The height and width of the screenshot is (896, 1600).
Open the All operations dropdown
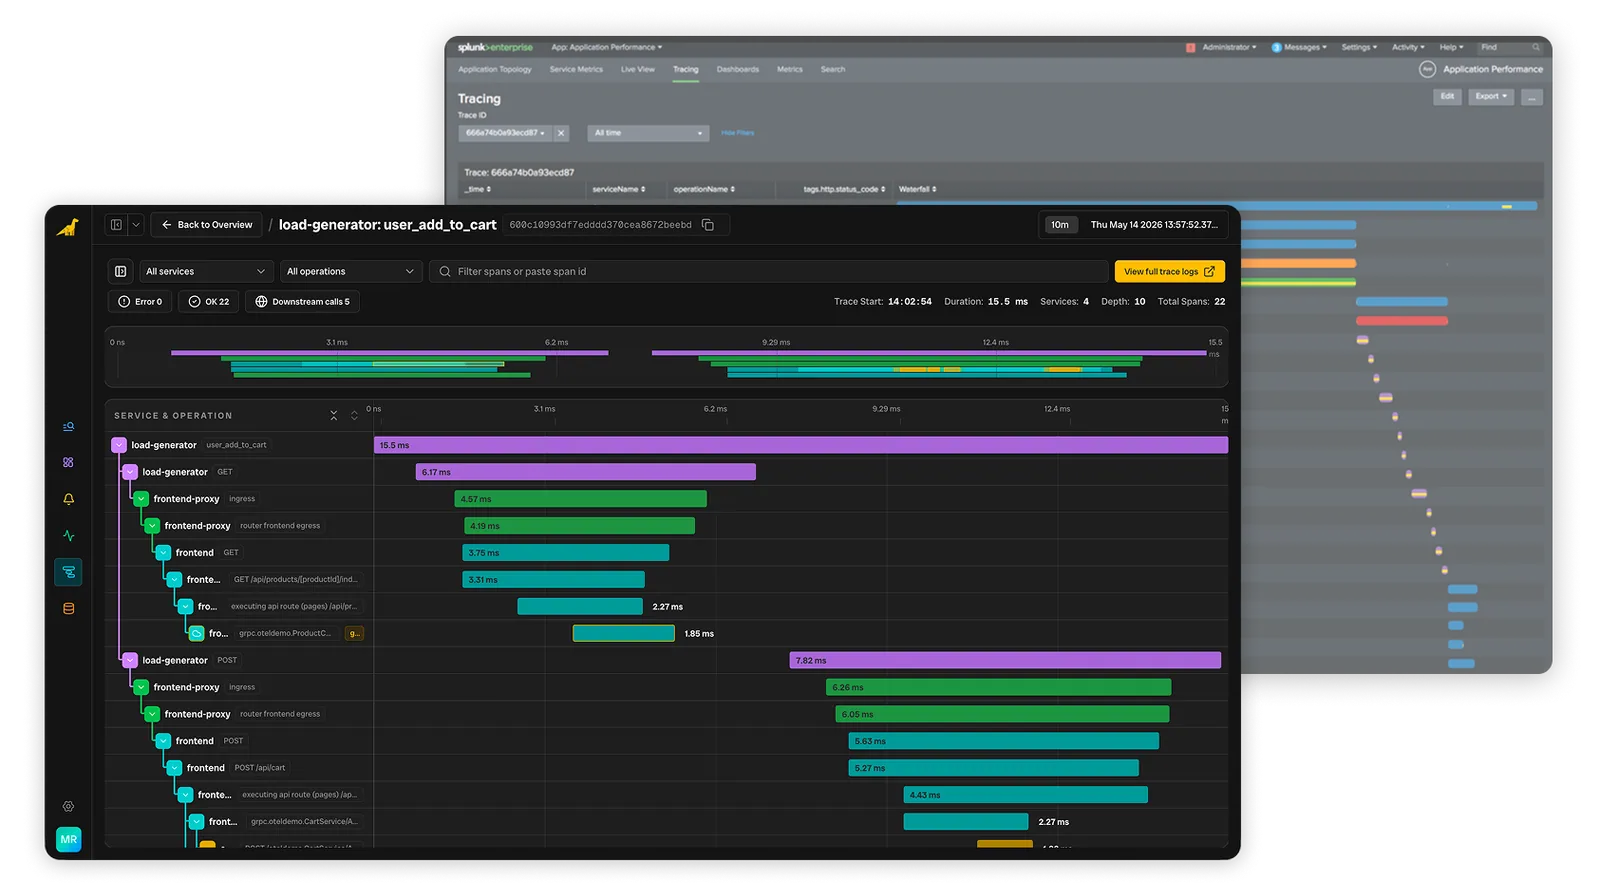[x=350, y=271]
